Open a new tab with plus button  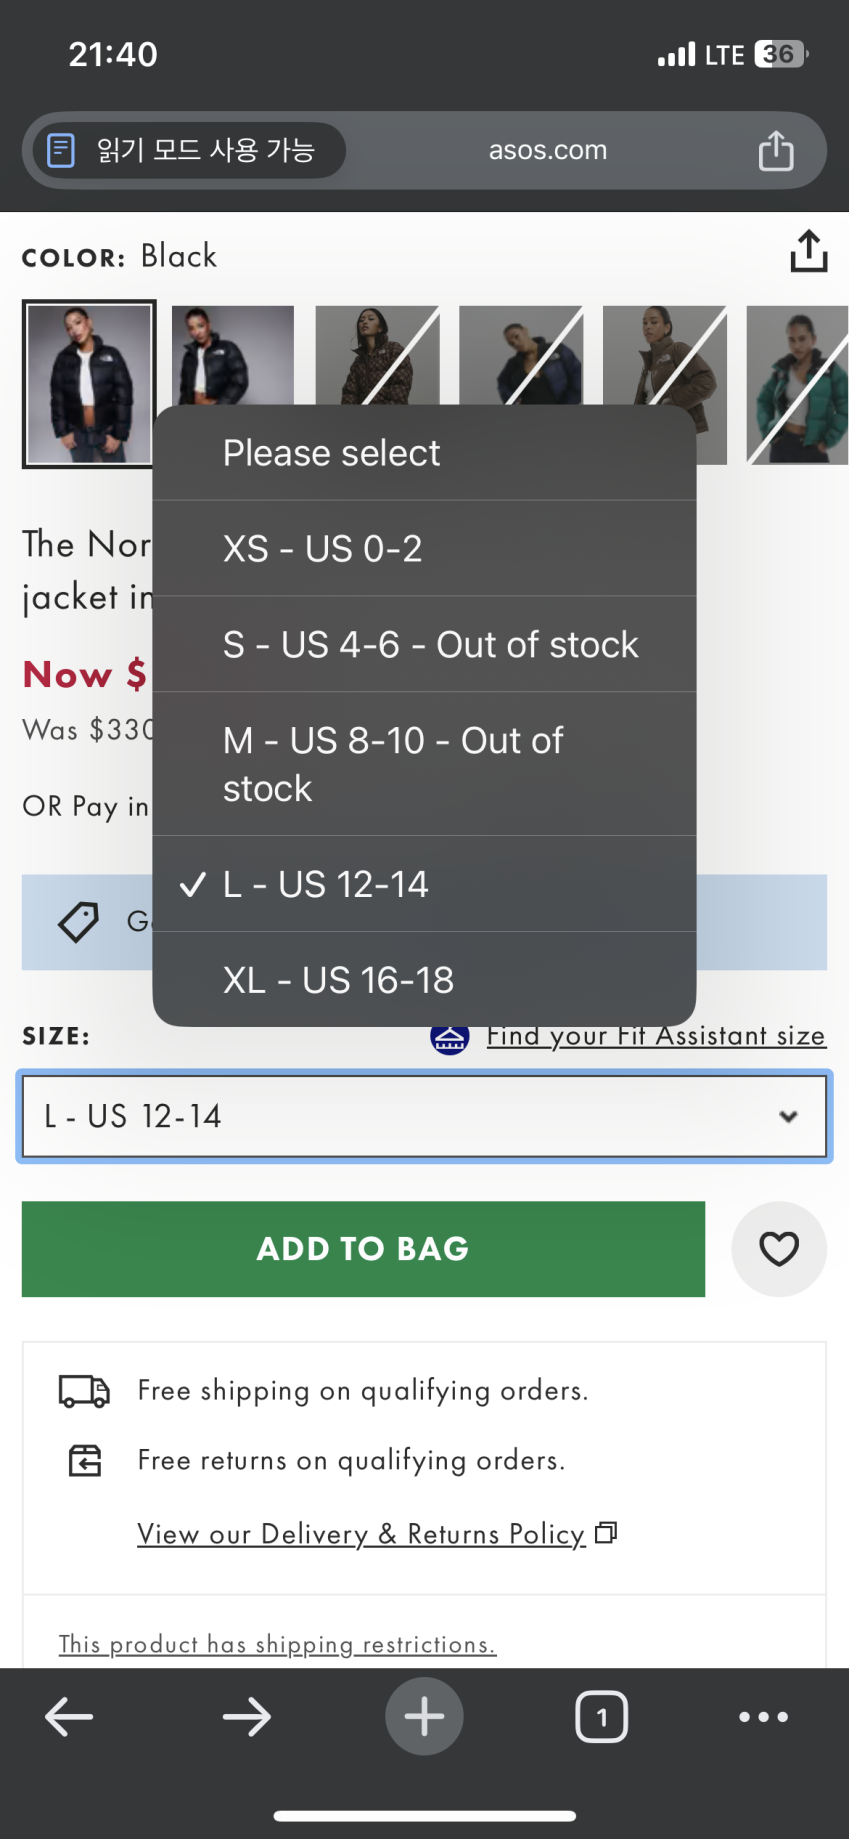point(424,1717)
